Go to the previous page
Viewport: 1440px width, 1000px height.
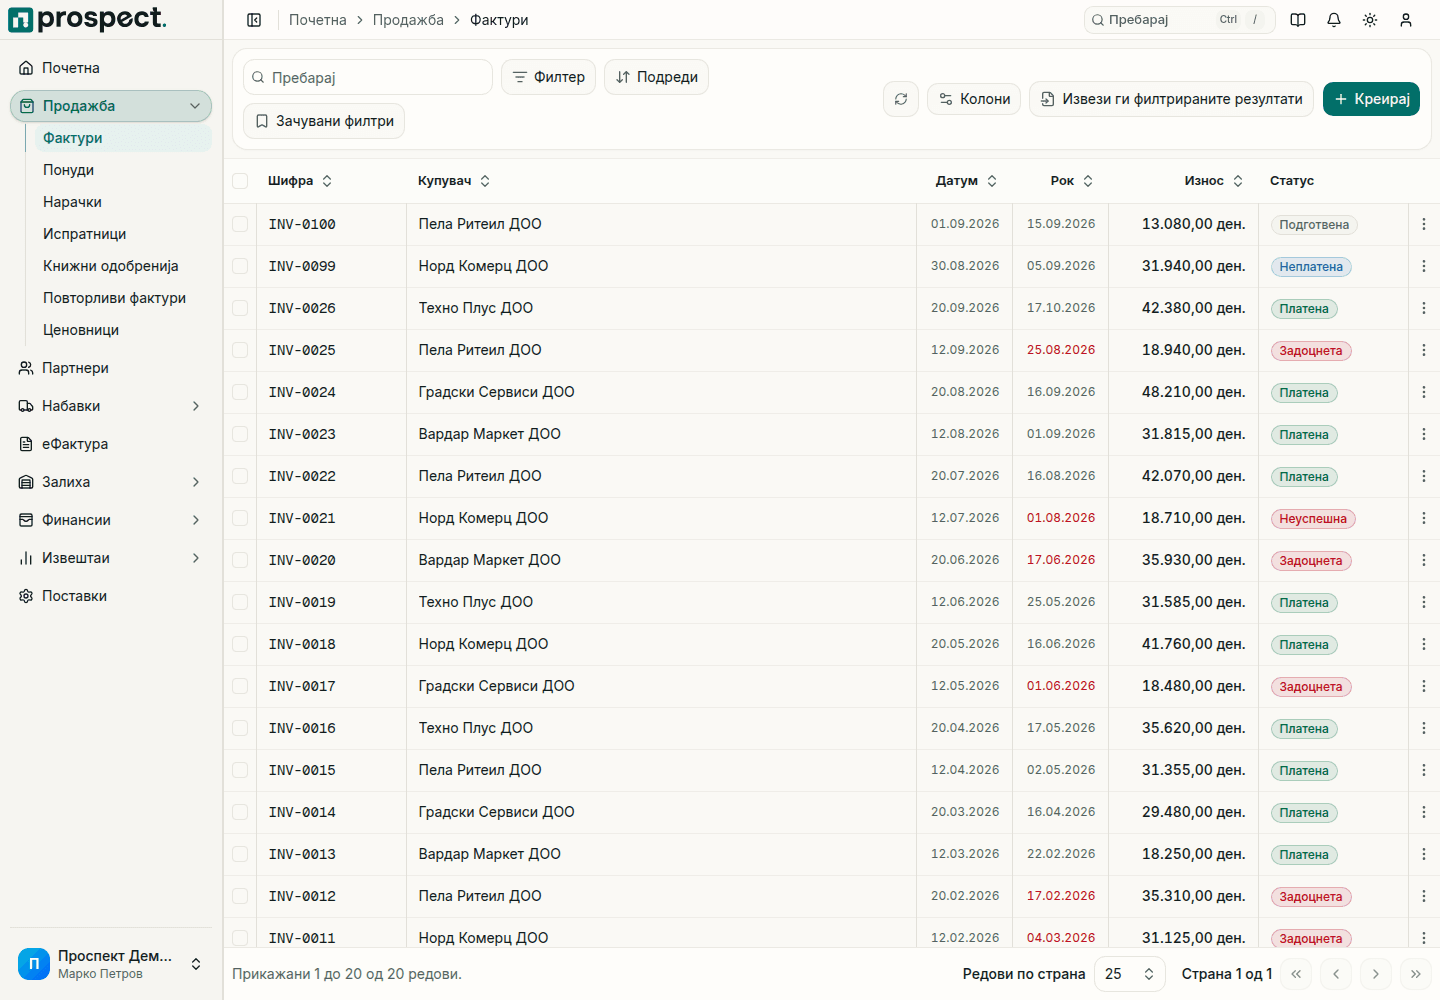pyautogui.click(x=1336, y=974)
